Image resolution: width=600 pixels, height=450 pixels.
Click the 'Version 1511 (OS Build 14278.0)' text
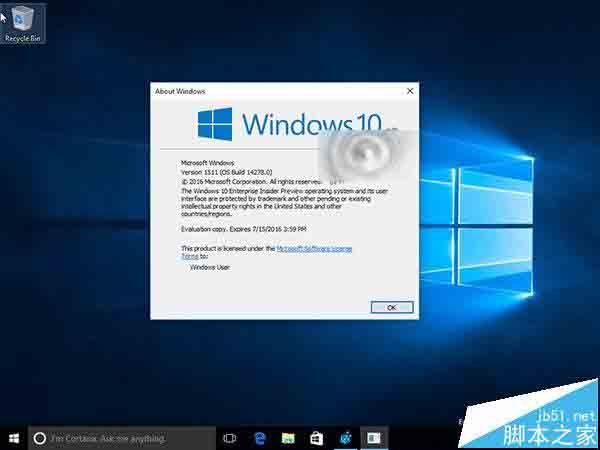[x=227, y=172]
